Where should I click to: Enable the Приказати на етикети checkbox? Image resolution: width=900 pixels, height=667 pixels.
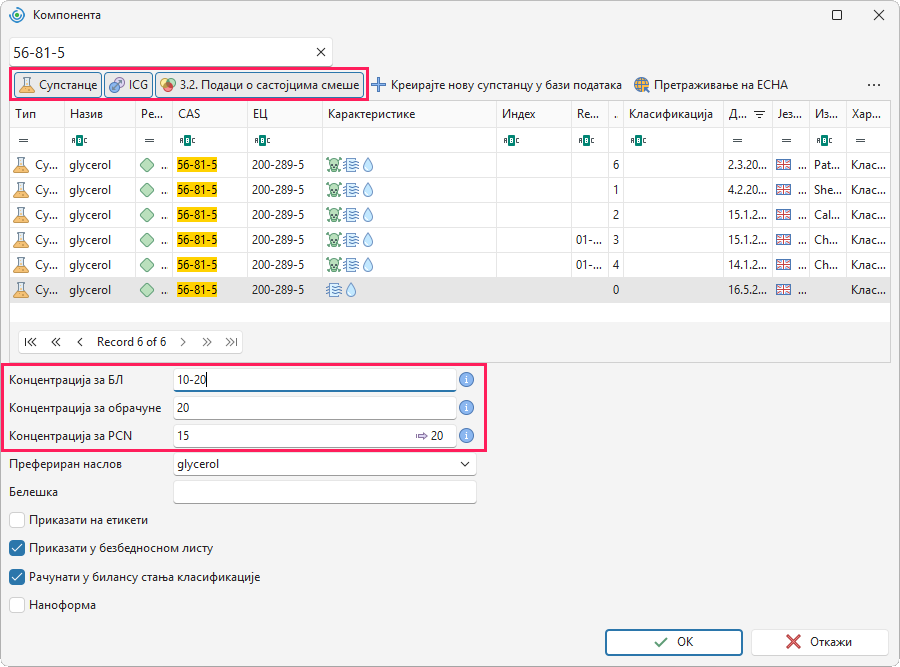(x=17, y=520)
